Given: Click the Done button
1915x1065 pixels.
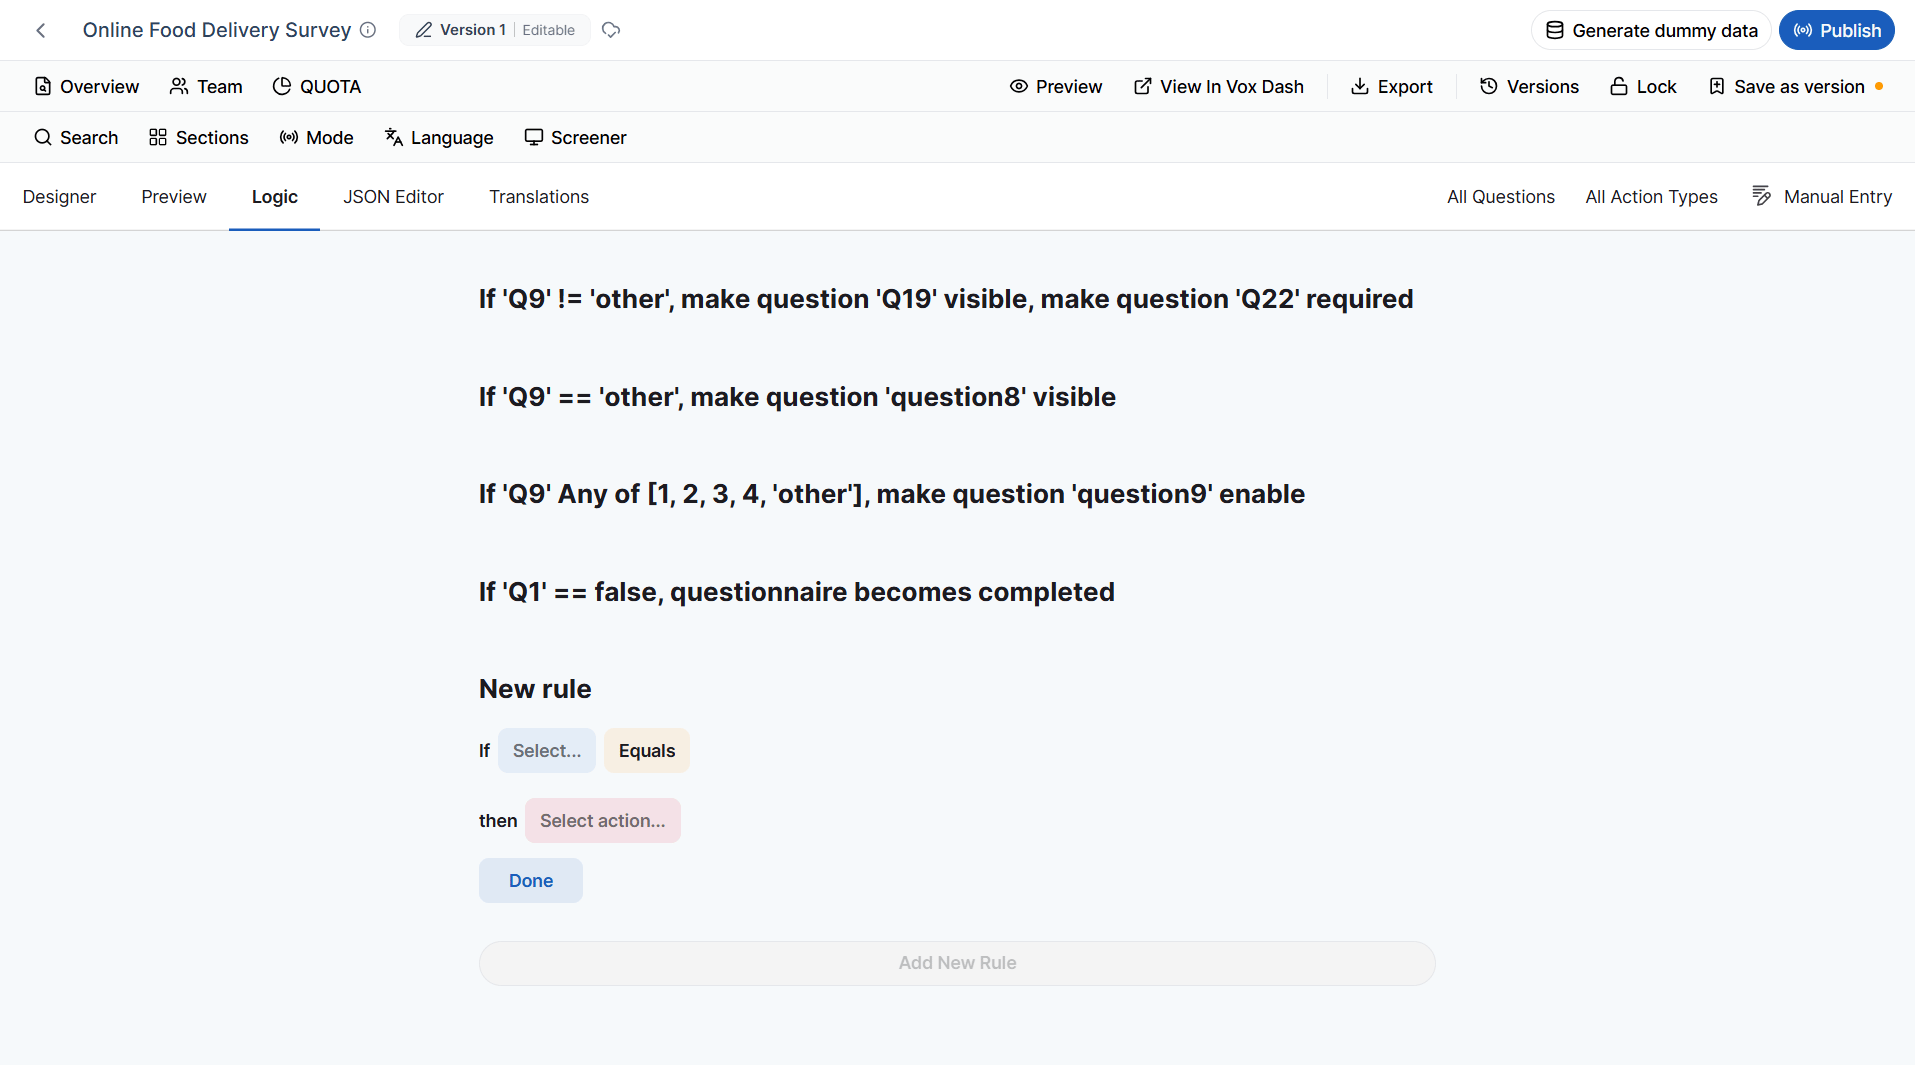Looking at the screenshot, I should 531,881.
